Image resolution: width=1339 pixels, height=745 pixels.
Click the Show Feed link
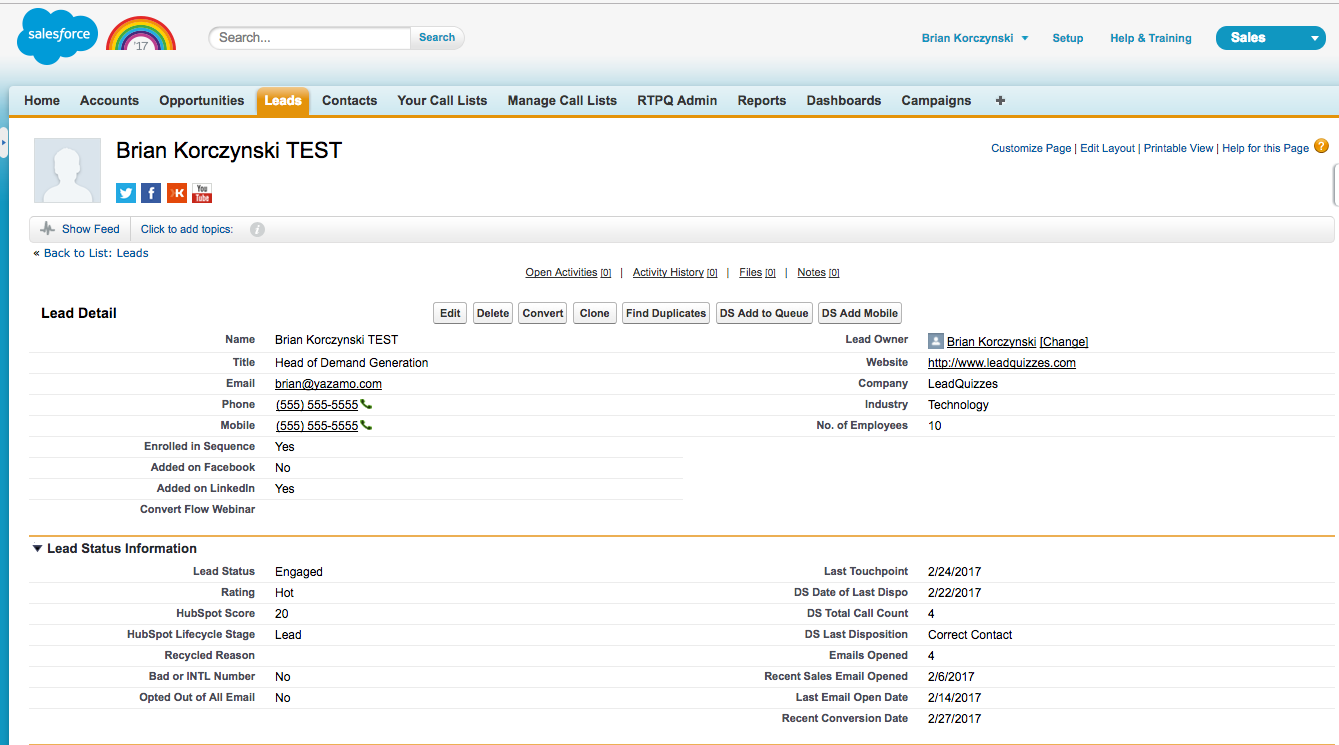(x=91, y=229)
